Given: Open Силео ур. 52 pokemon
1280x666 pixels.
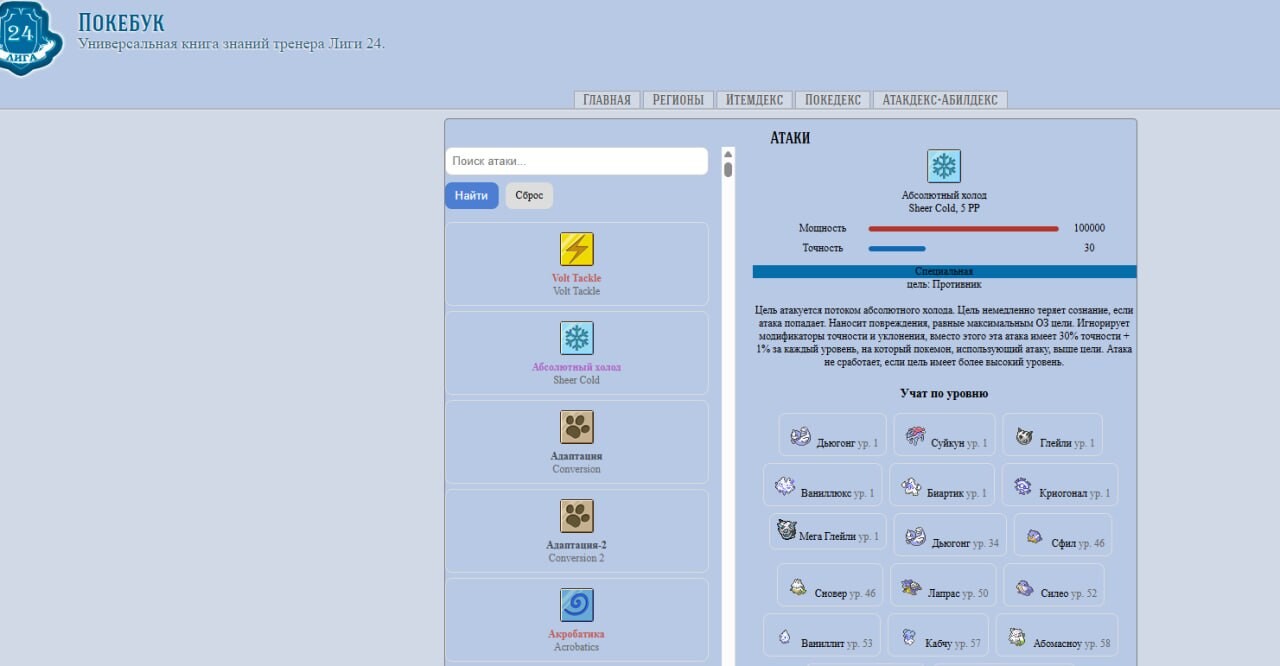Looking at the screenshot, I should click(x=1054, y=585).
